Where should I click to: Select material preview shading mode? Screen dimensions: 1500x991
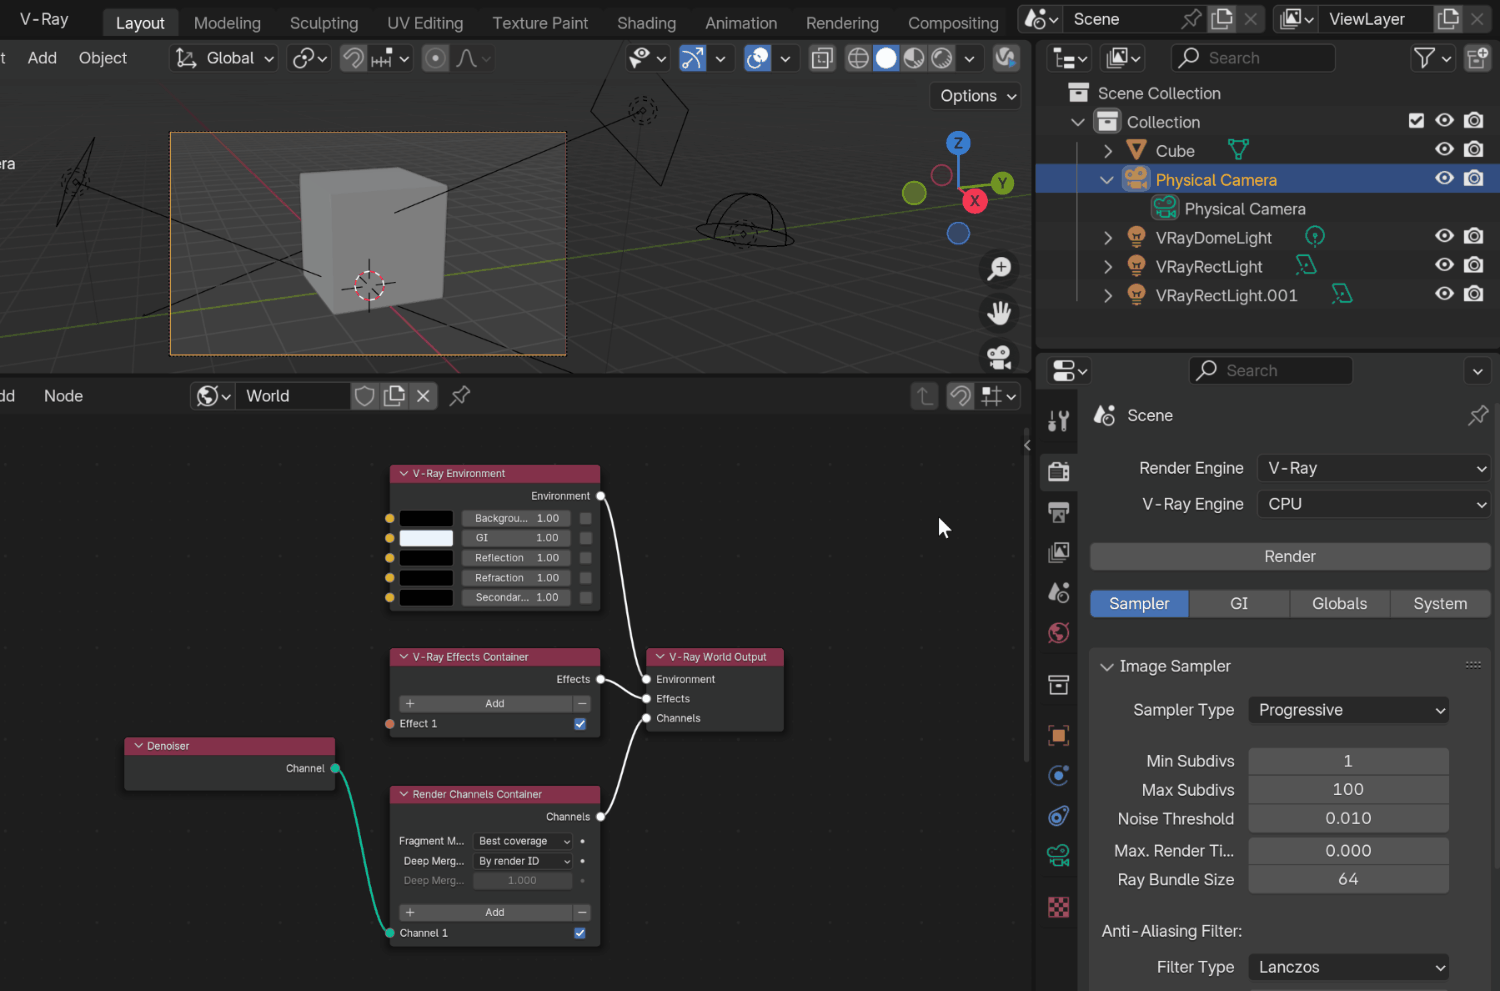(x=914, y=58)
